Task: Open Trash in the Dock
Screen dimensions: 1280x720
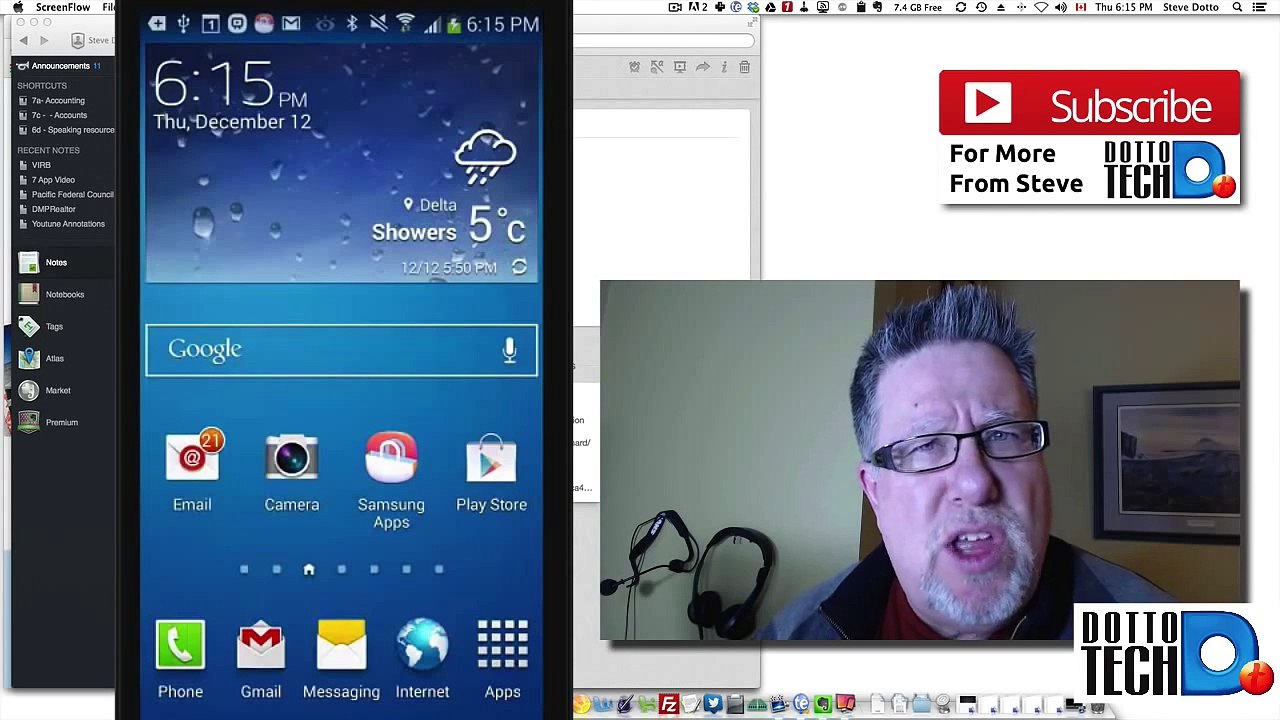Action: (x=1098, y=706)
